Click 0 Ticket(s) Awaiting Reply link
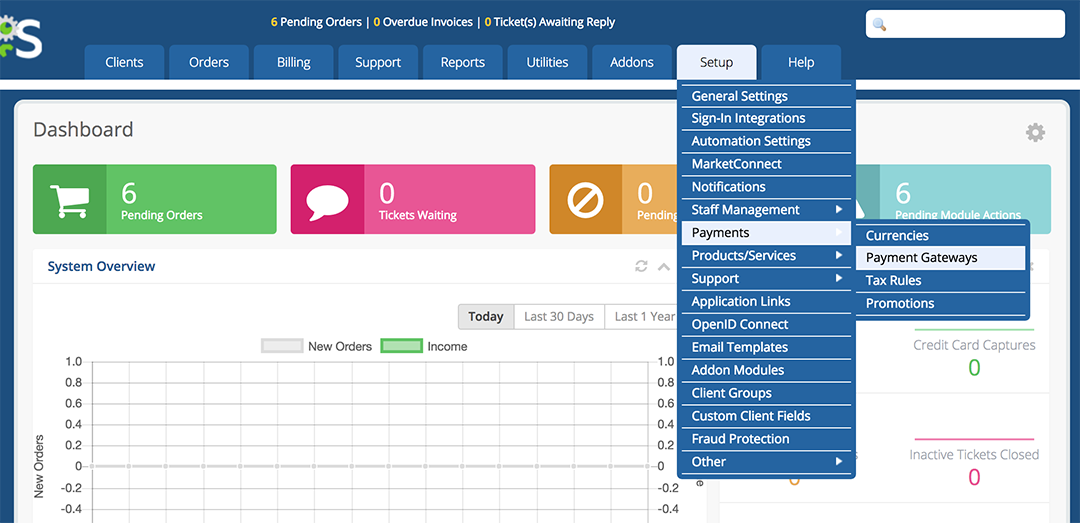Viewport: 1080px width, 523px height. [550, 22]
